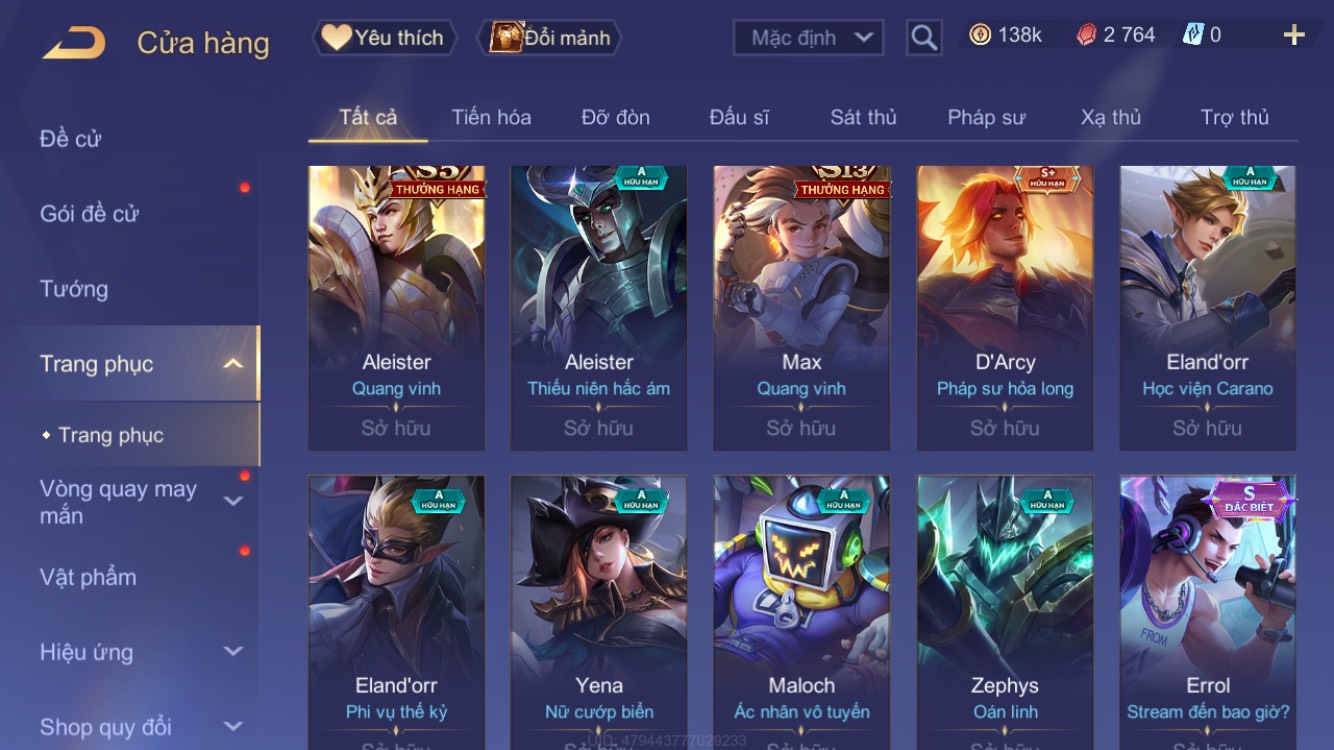Select the Trang phục sub-item in sidebar

point(110,435)
